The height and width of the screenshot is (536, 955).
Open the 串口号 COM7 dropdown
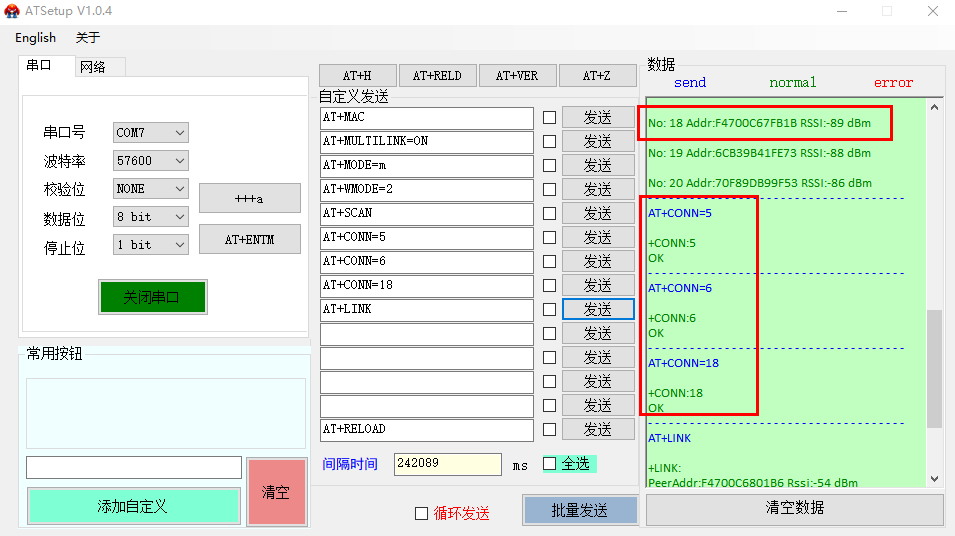click(x=151, y=133)
